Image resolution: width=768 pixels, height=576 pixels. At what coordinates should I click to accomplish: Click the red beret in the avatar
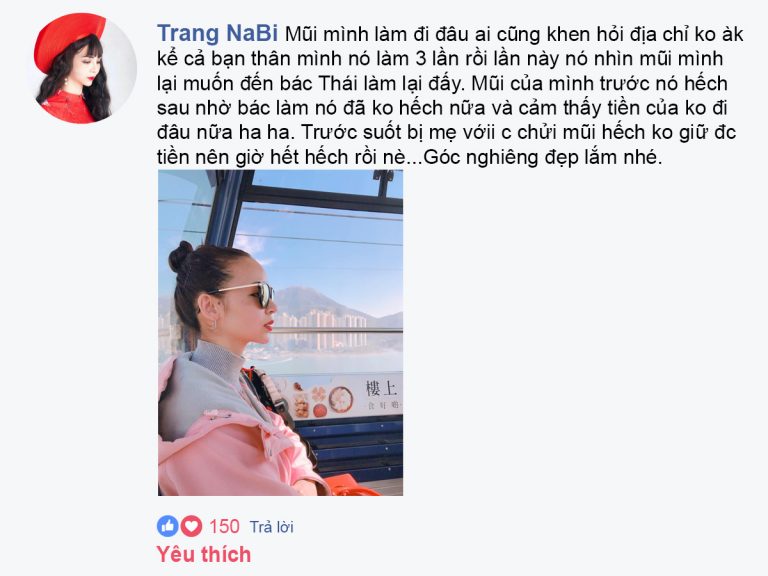tap(69, 40)
